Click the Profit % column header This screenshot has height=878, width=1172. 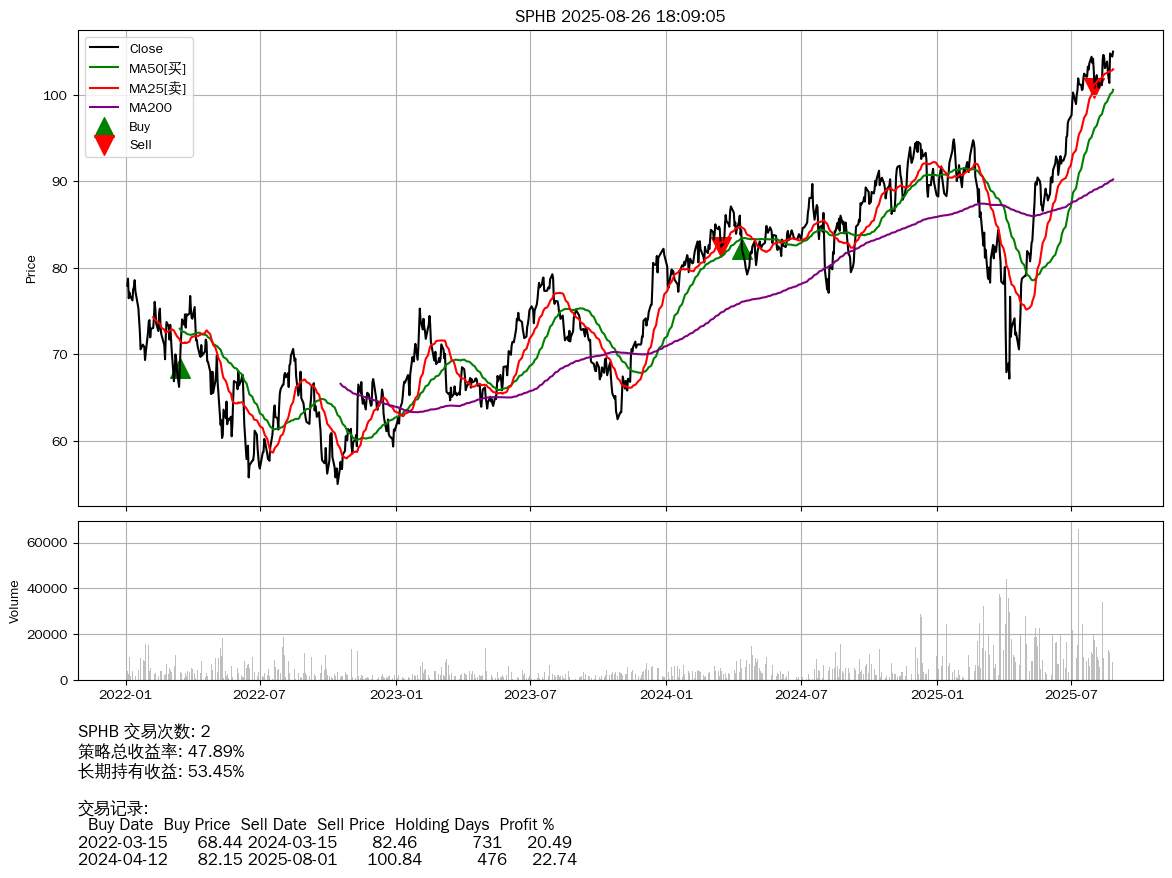(526, 825)
